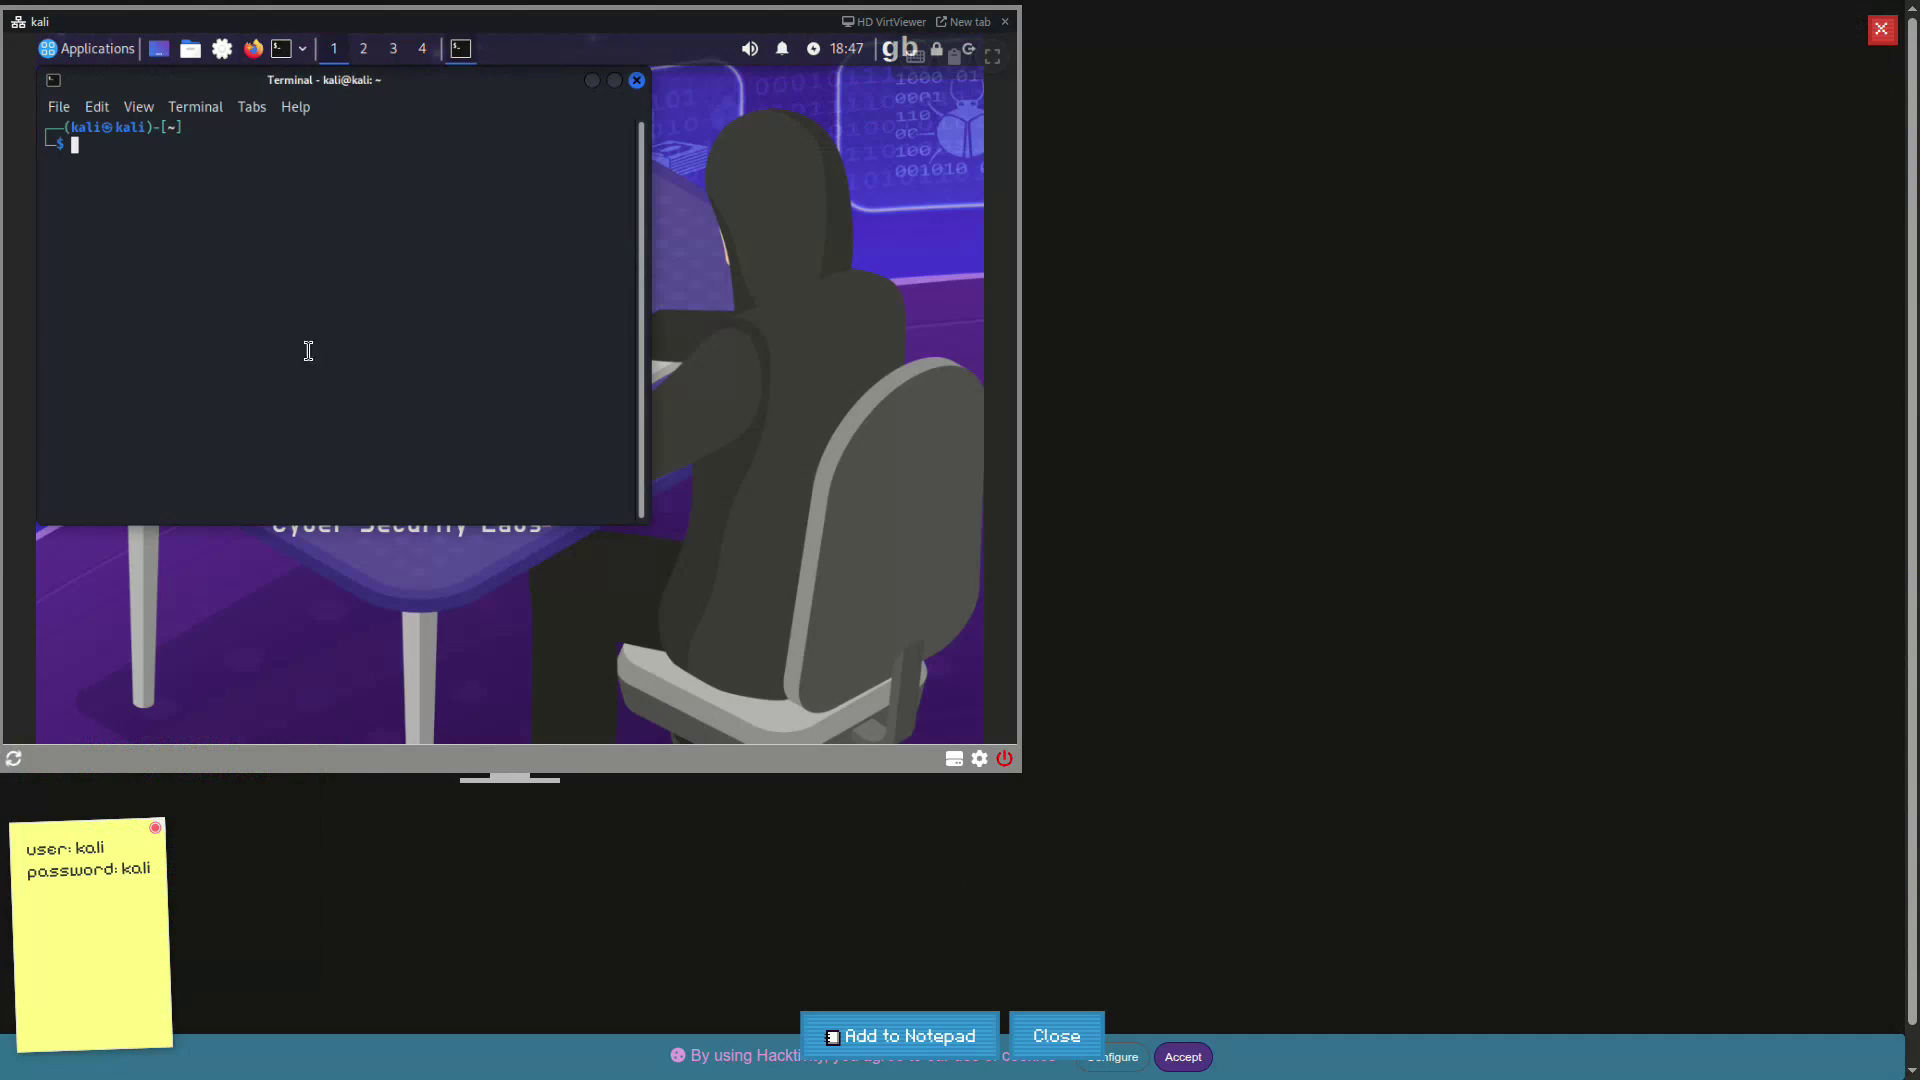Click the log out icon in panel
Screen dimensions: 1920x1080
(x=968, y=48)
